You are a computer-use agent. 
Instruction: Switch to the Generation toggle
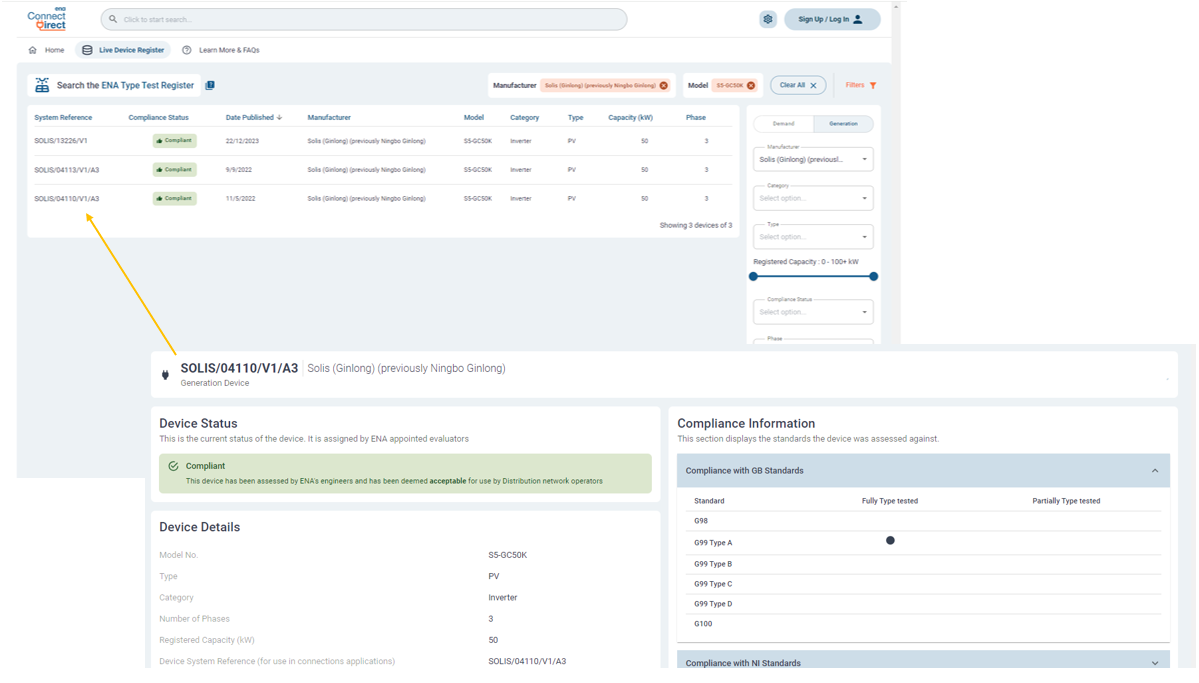843,124
